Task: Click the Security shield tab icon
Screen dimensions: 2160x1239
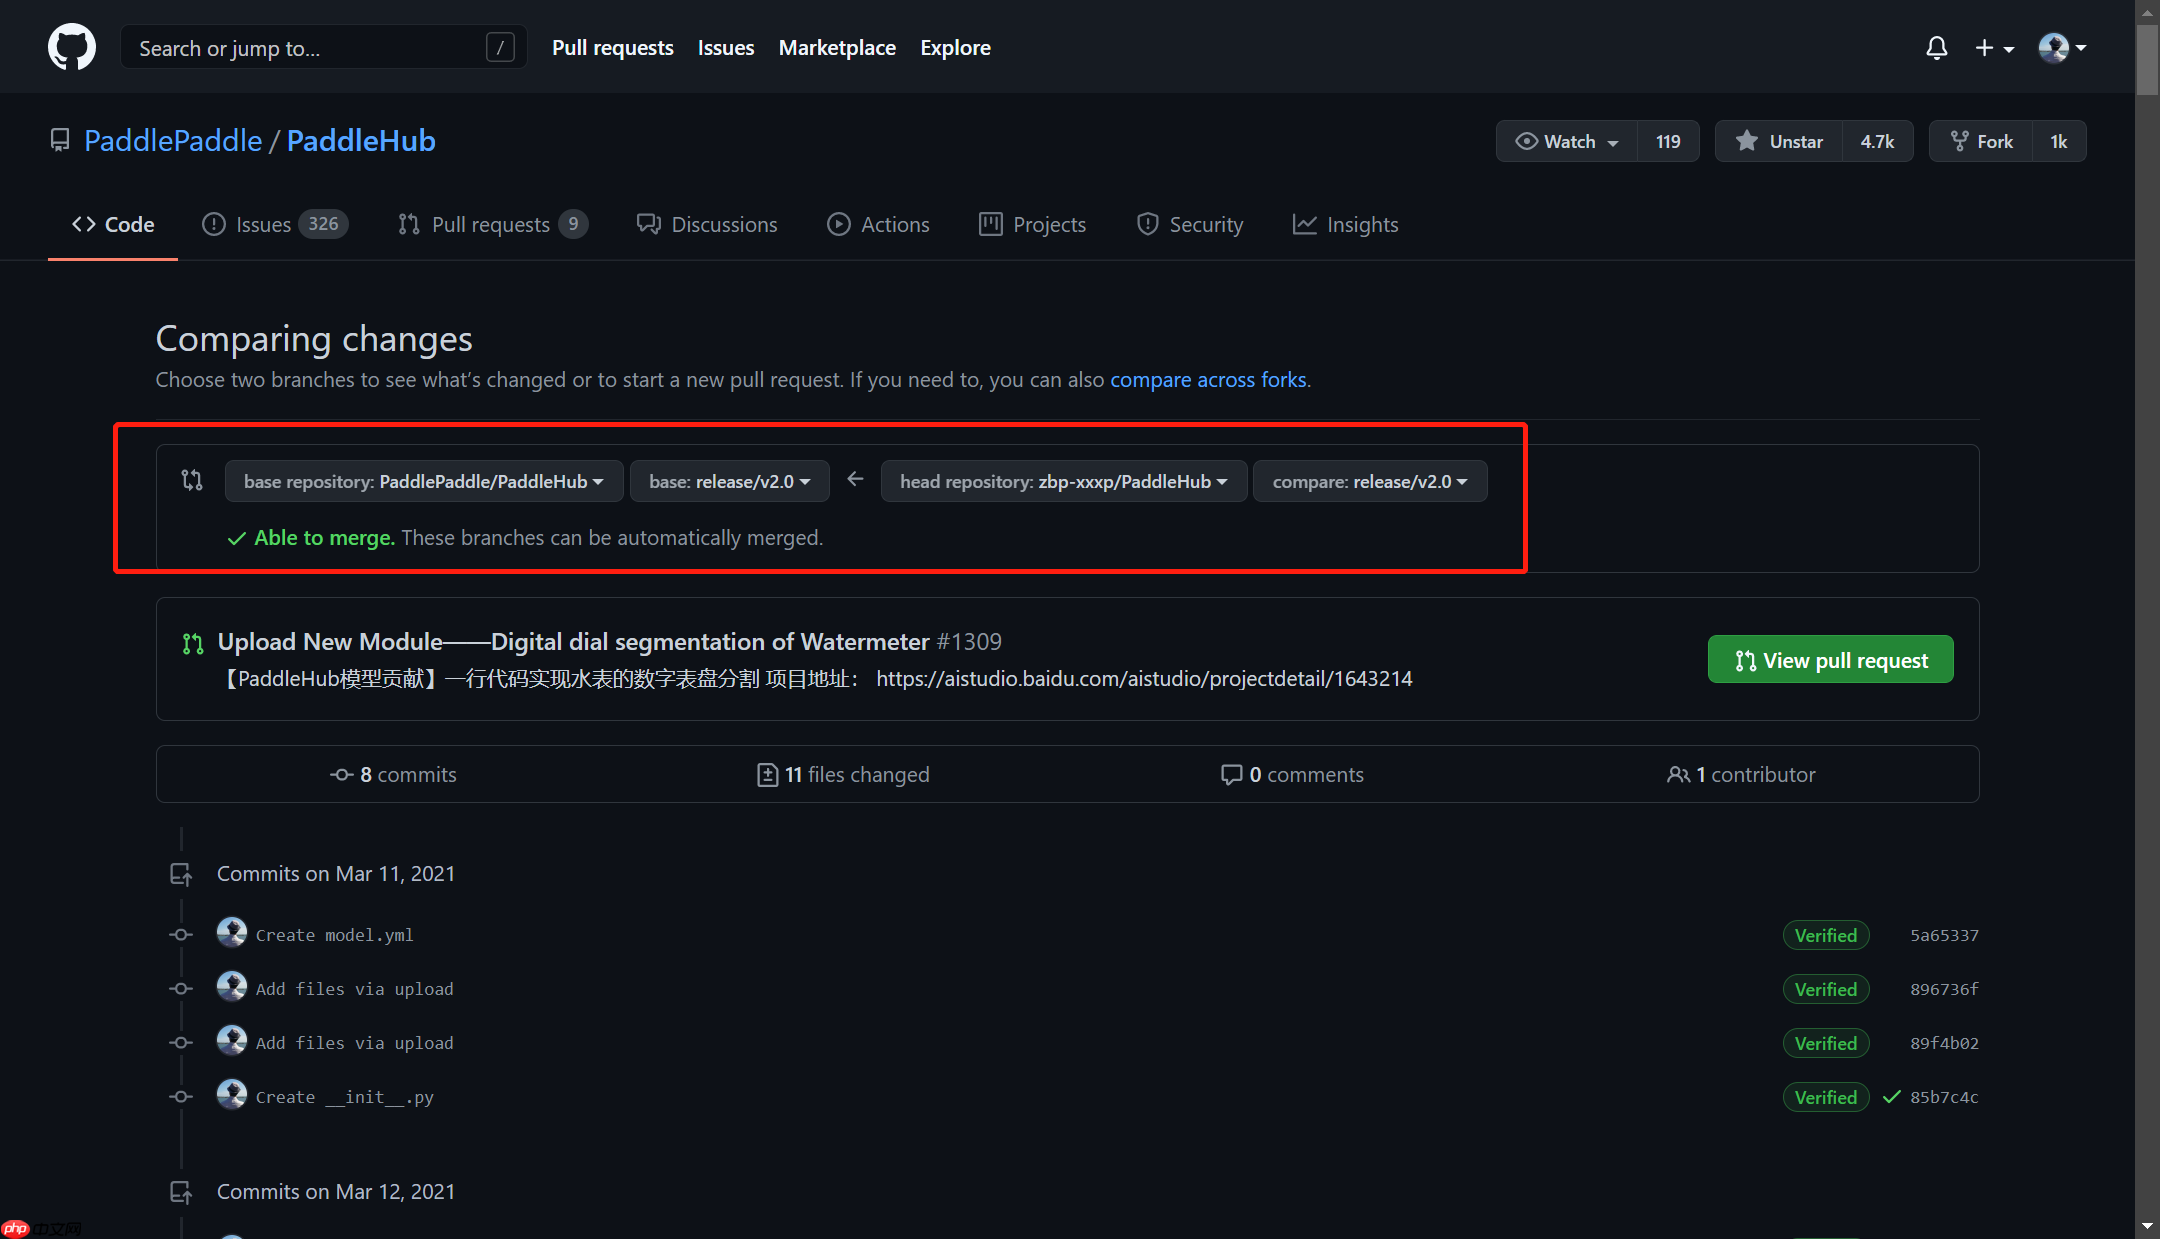Action: coord(1147,224)
